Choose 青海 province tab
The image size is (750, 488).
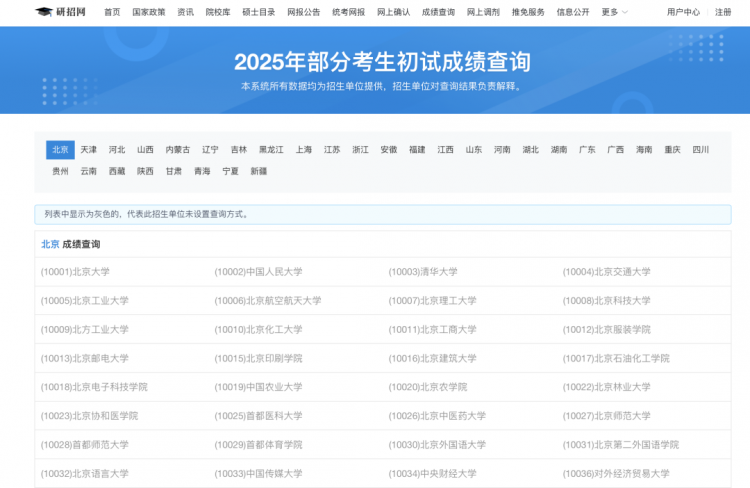[202, 171]
